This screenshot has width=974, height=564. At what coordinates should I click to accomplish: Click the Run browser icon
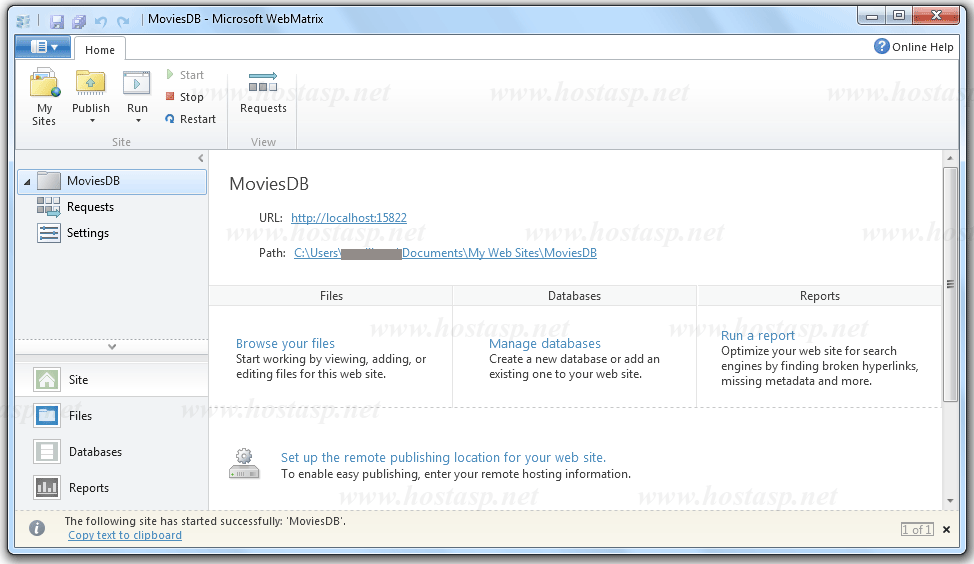point(137,83)
